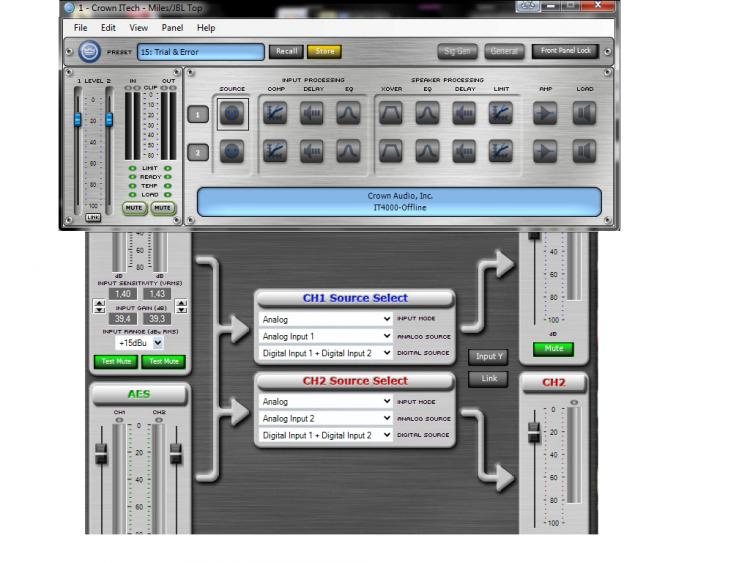Toggle CH1 output Mute button
The width and height of the screenshot is (750, 563).
click(553, 349)
